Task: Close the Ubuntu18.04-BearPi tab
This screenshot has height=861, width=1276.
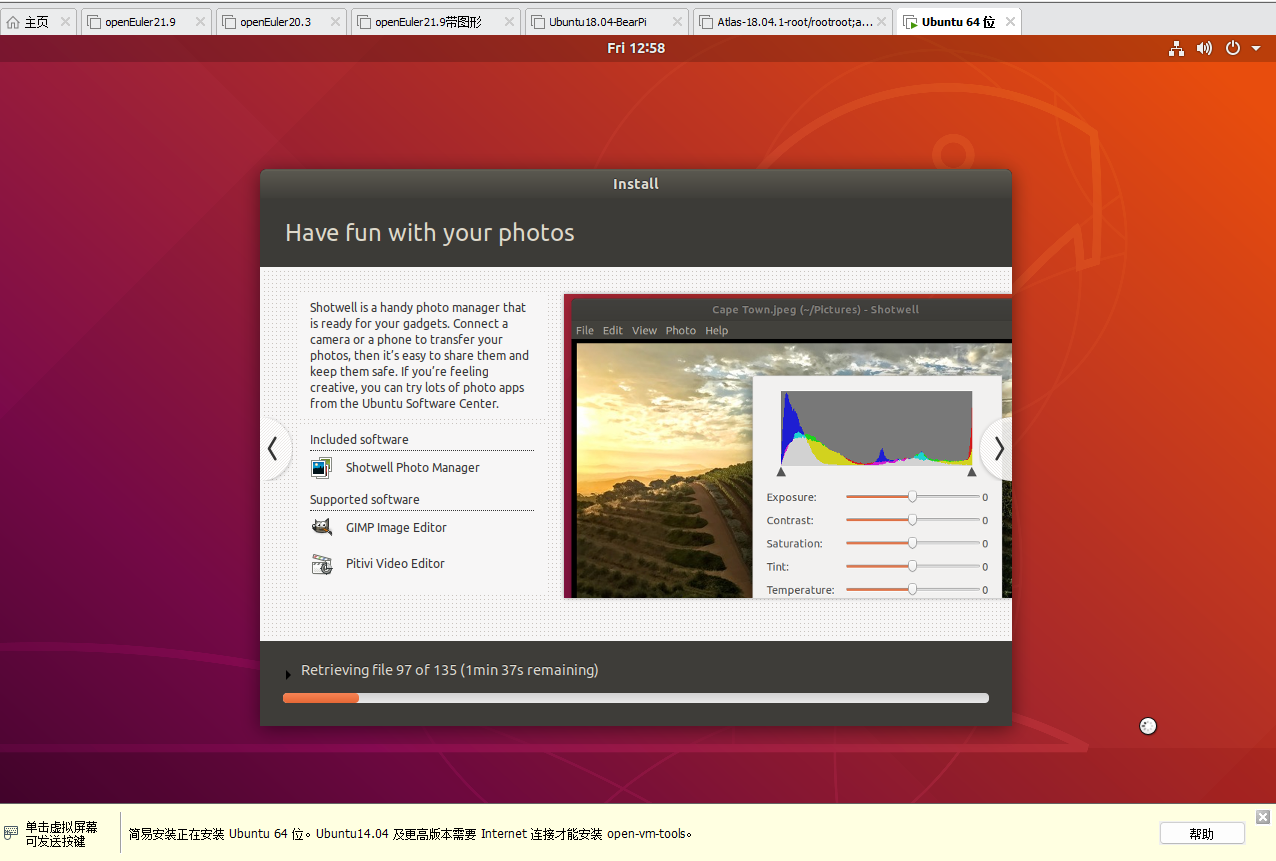Action: click(x=676, y=22)
